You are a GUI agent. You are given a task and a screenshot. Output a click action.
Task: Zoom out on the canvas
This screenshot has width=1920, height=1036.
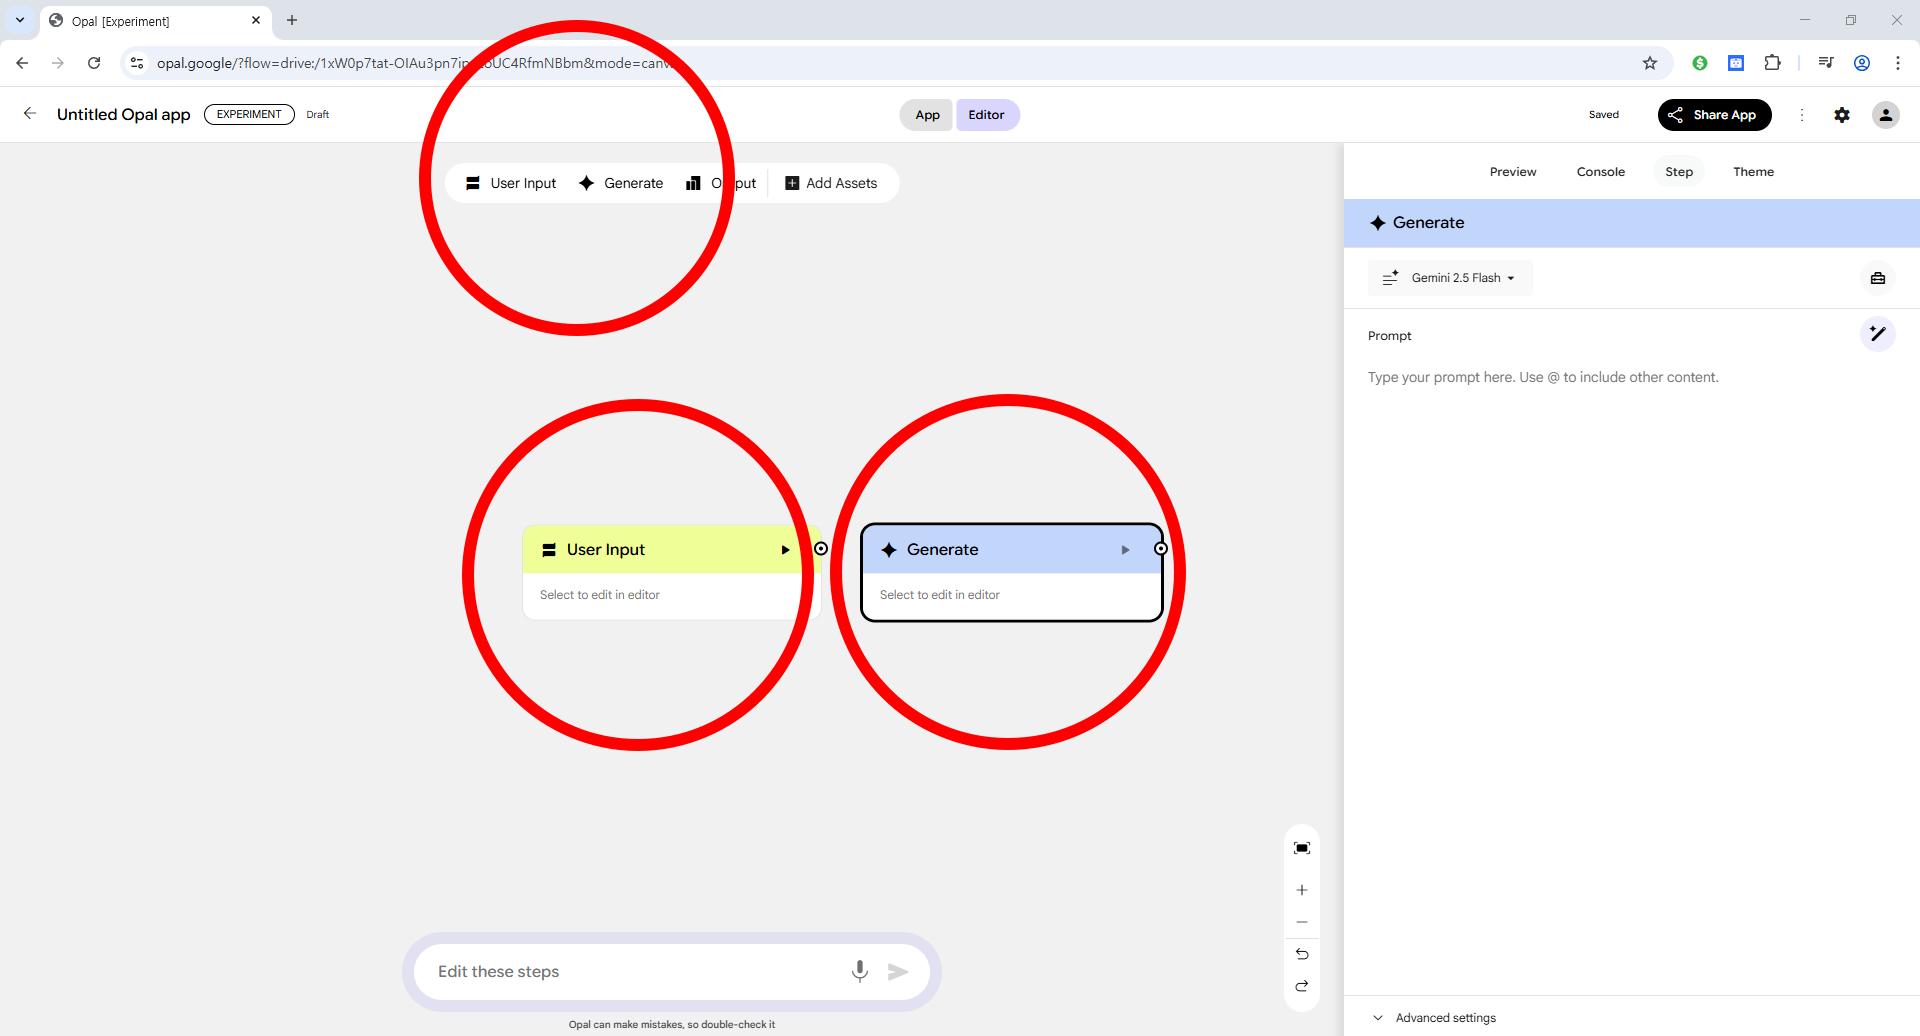tap(1302, 922)
